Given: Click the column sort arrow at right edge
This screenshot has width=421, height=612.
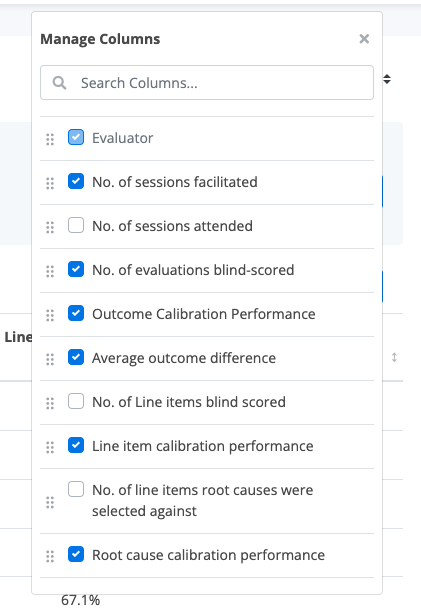Looking at the screenshot, I should click(x=394, y=357).
